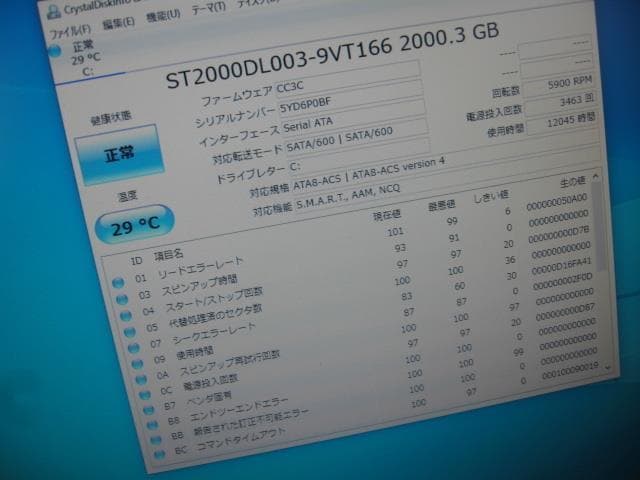Click the firmware field CC3C
Image resolution: width=640 pixels, height=480 pixels.
347,76
